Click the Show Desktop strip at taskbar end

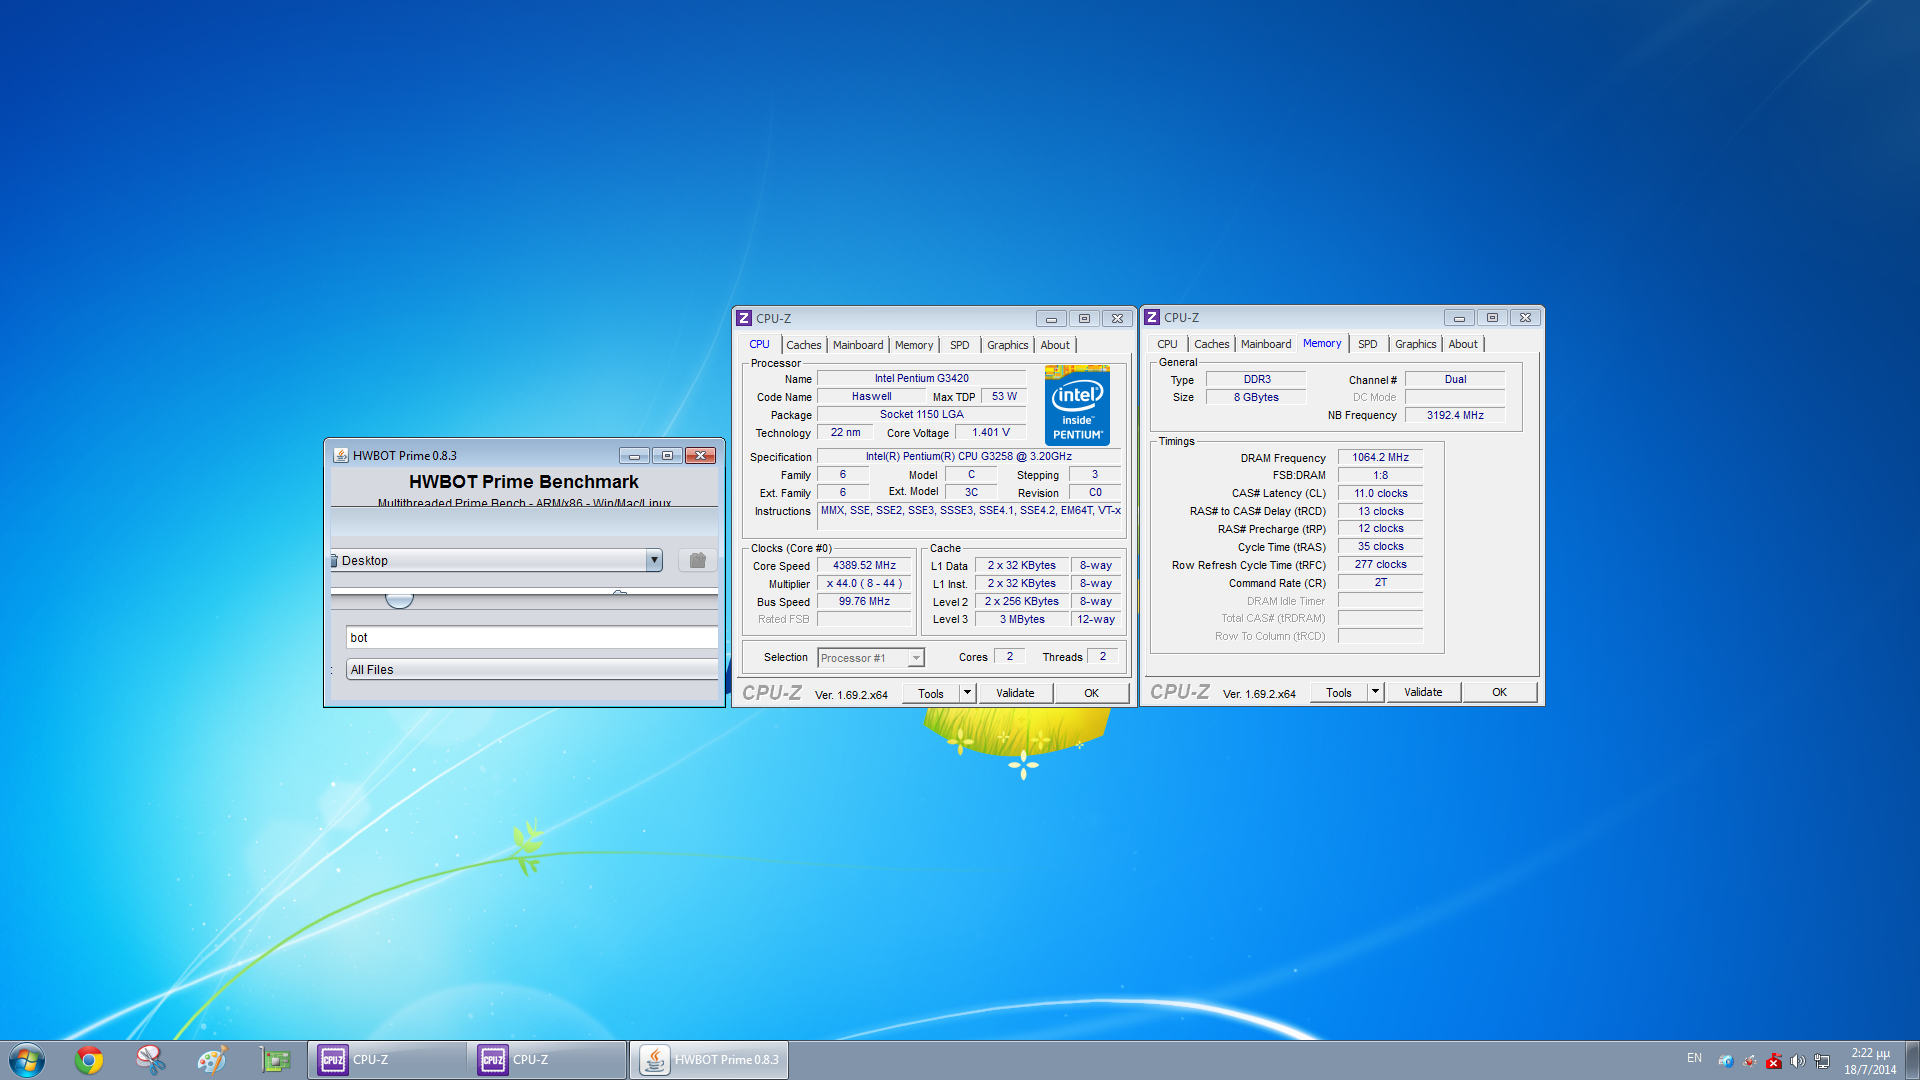1912,1060
